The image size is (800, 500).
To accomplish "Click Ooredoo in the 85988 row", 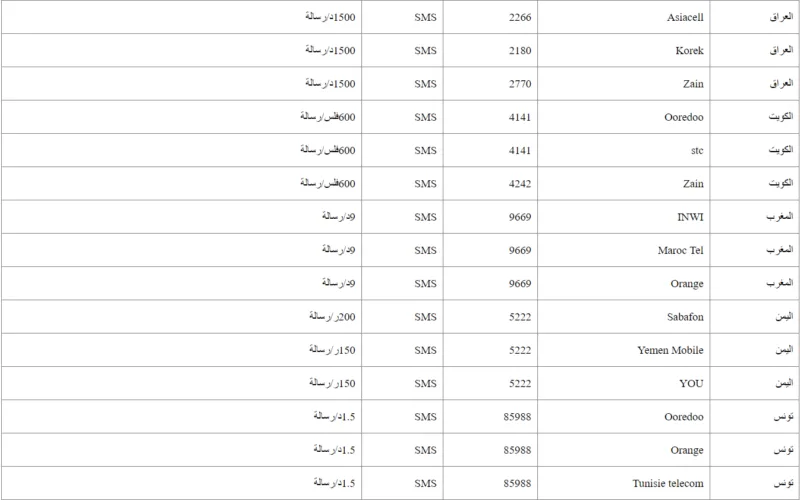I will click(684, 417).
